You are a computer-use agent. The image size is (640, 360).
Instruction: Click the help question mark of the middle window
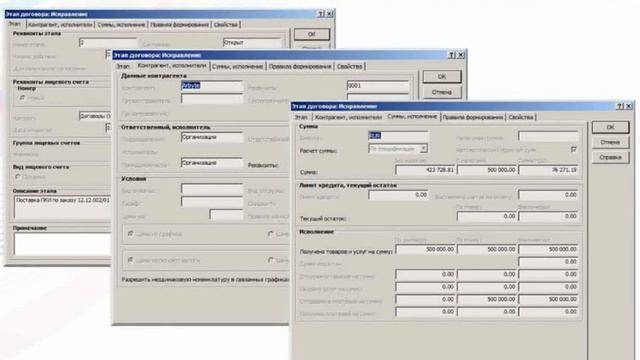(452, 55)
